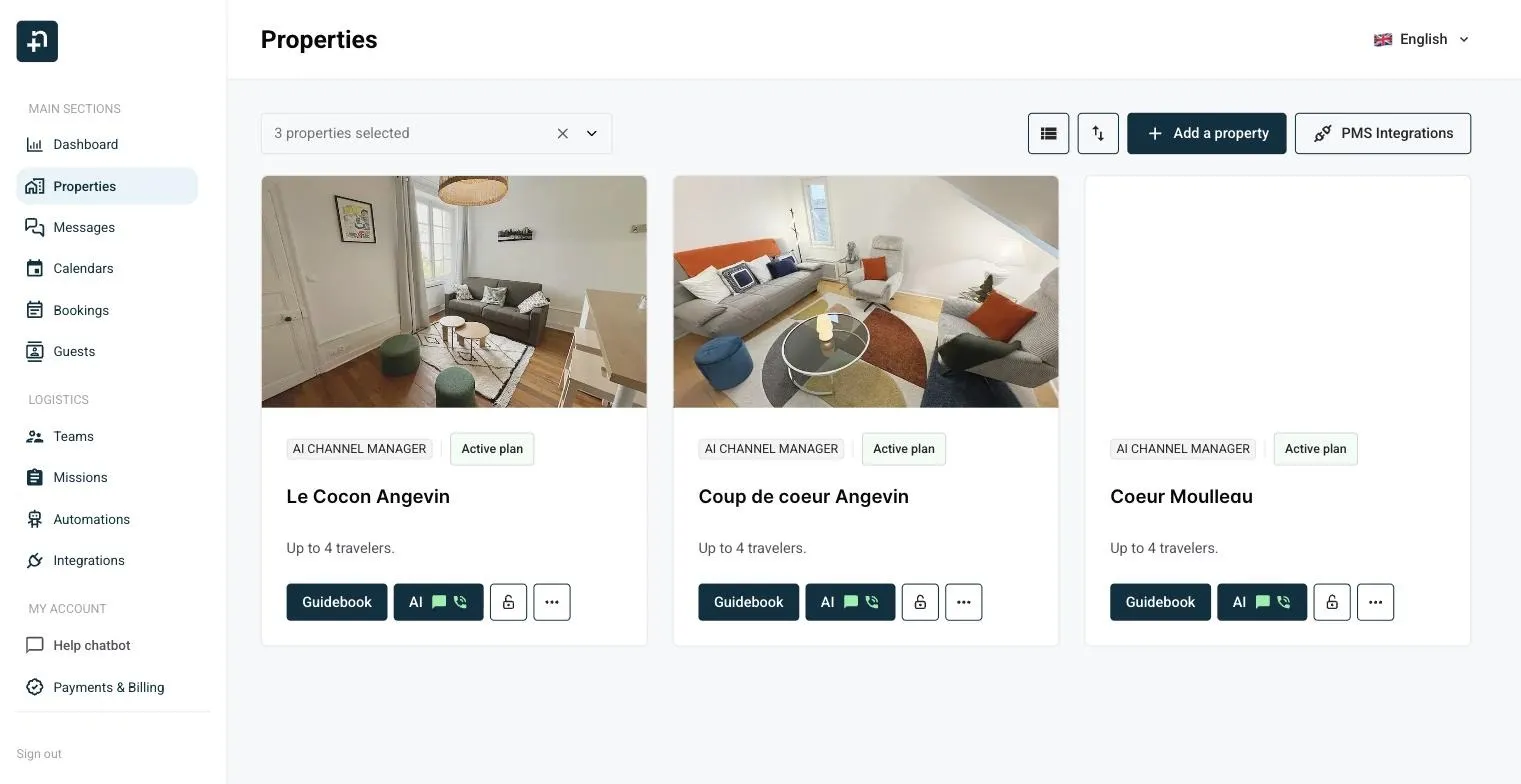Open Guidebook for Le Cocon Angevin
The height and width of the screenshot is (784, 1521).
(337, 602)
